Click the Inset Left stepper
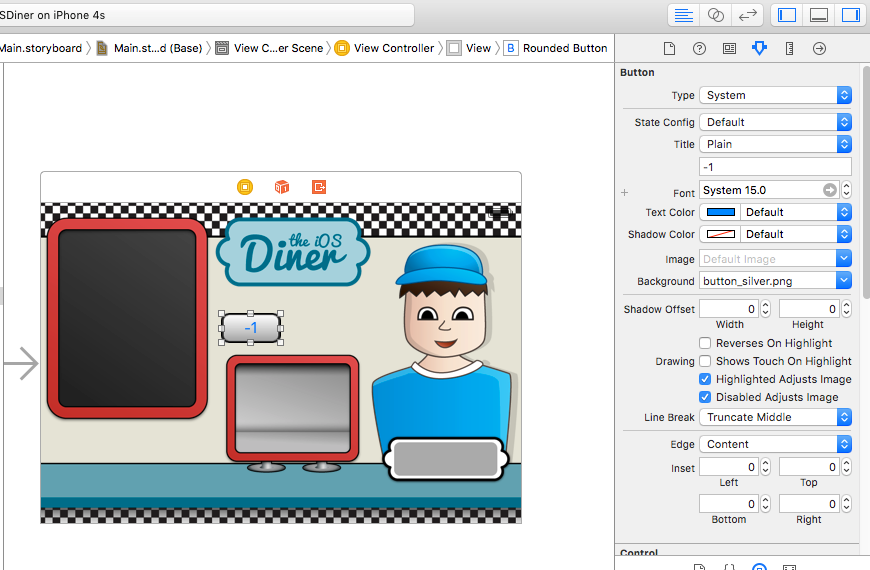 click(x=766, y=467)
